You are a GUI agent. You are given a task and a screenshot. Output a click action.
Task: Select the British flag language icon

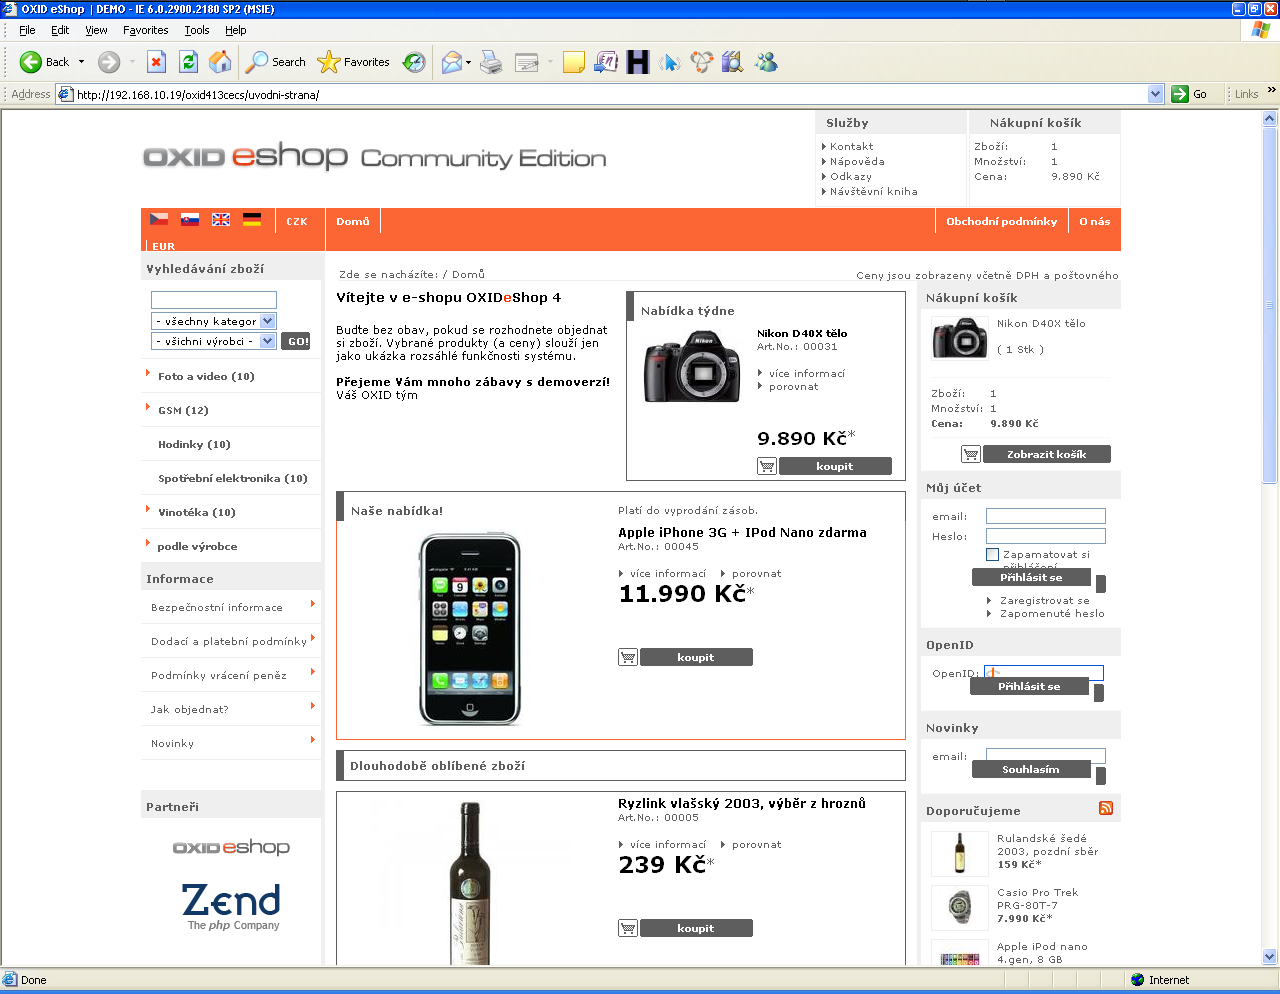(x=221, y=220)
